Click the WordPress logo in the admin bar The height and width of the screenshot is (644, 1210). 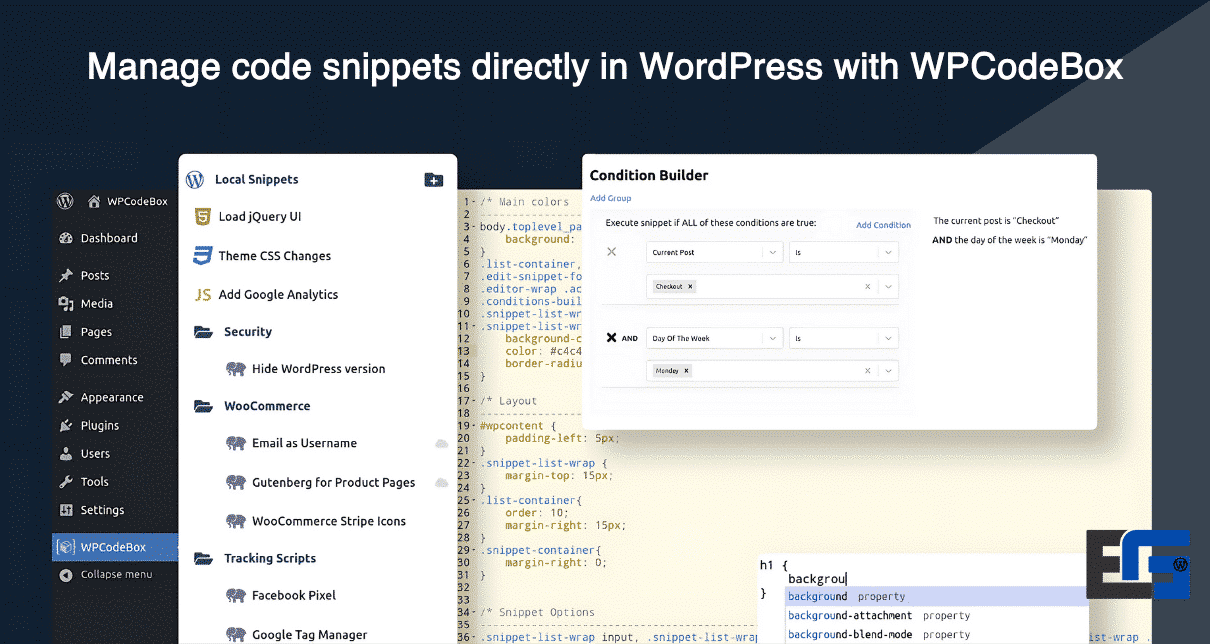[66, 201]
